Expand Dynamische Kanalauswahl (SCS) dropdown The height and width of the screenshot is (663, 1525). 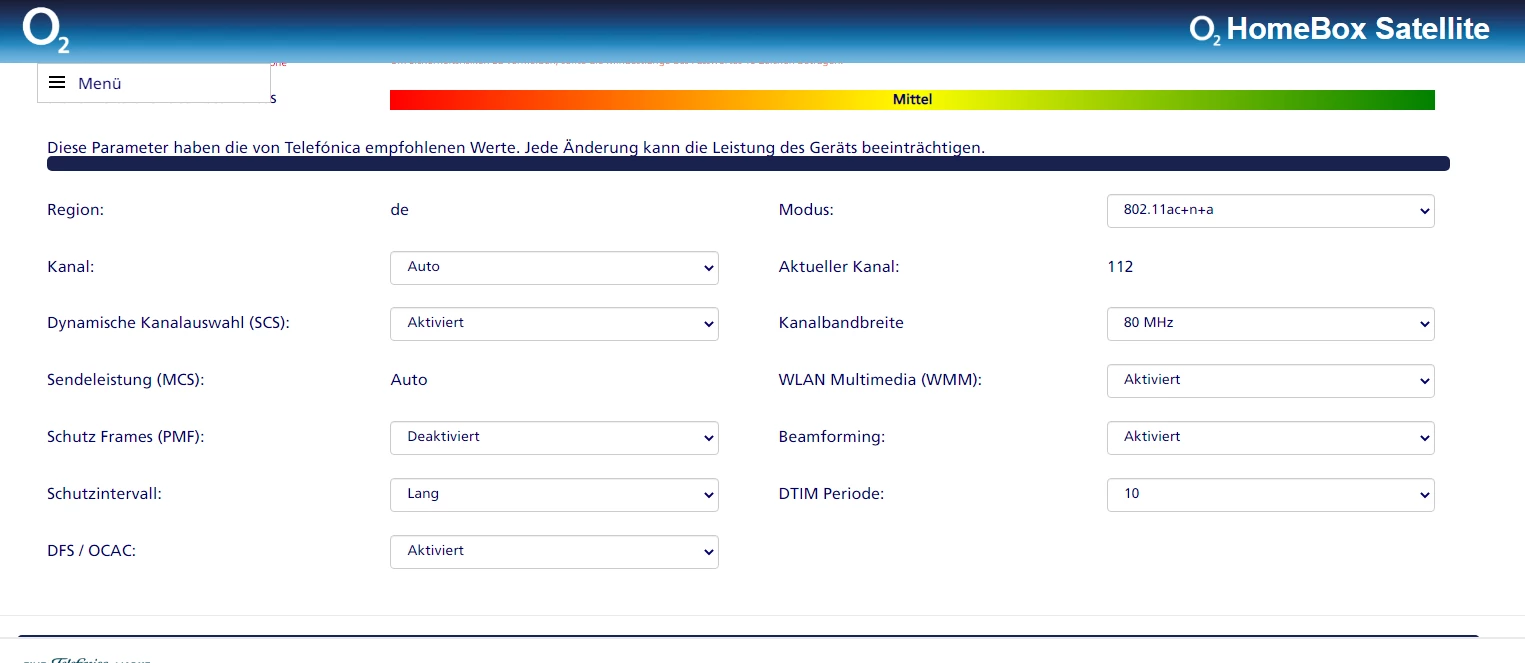tap(554, 324)
